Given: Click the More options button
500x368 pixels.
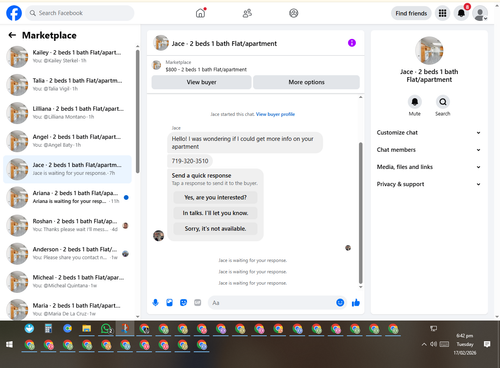Looking at the screenshot, I should pos(306,82).
